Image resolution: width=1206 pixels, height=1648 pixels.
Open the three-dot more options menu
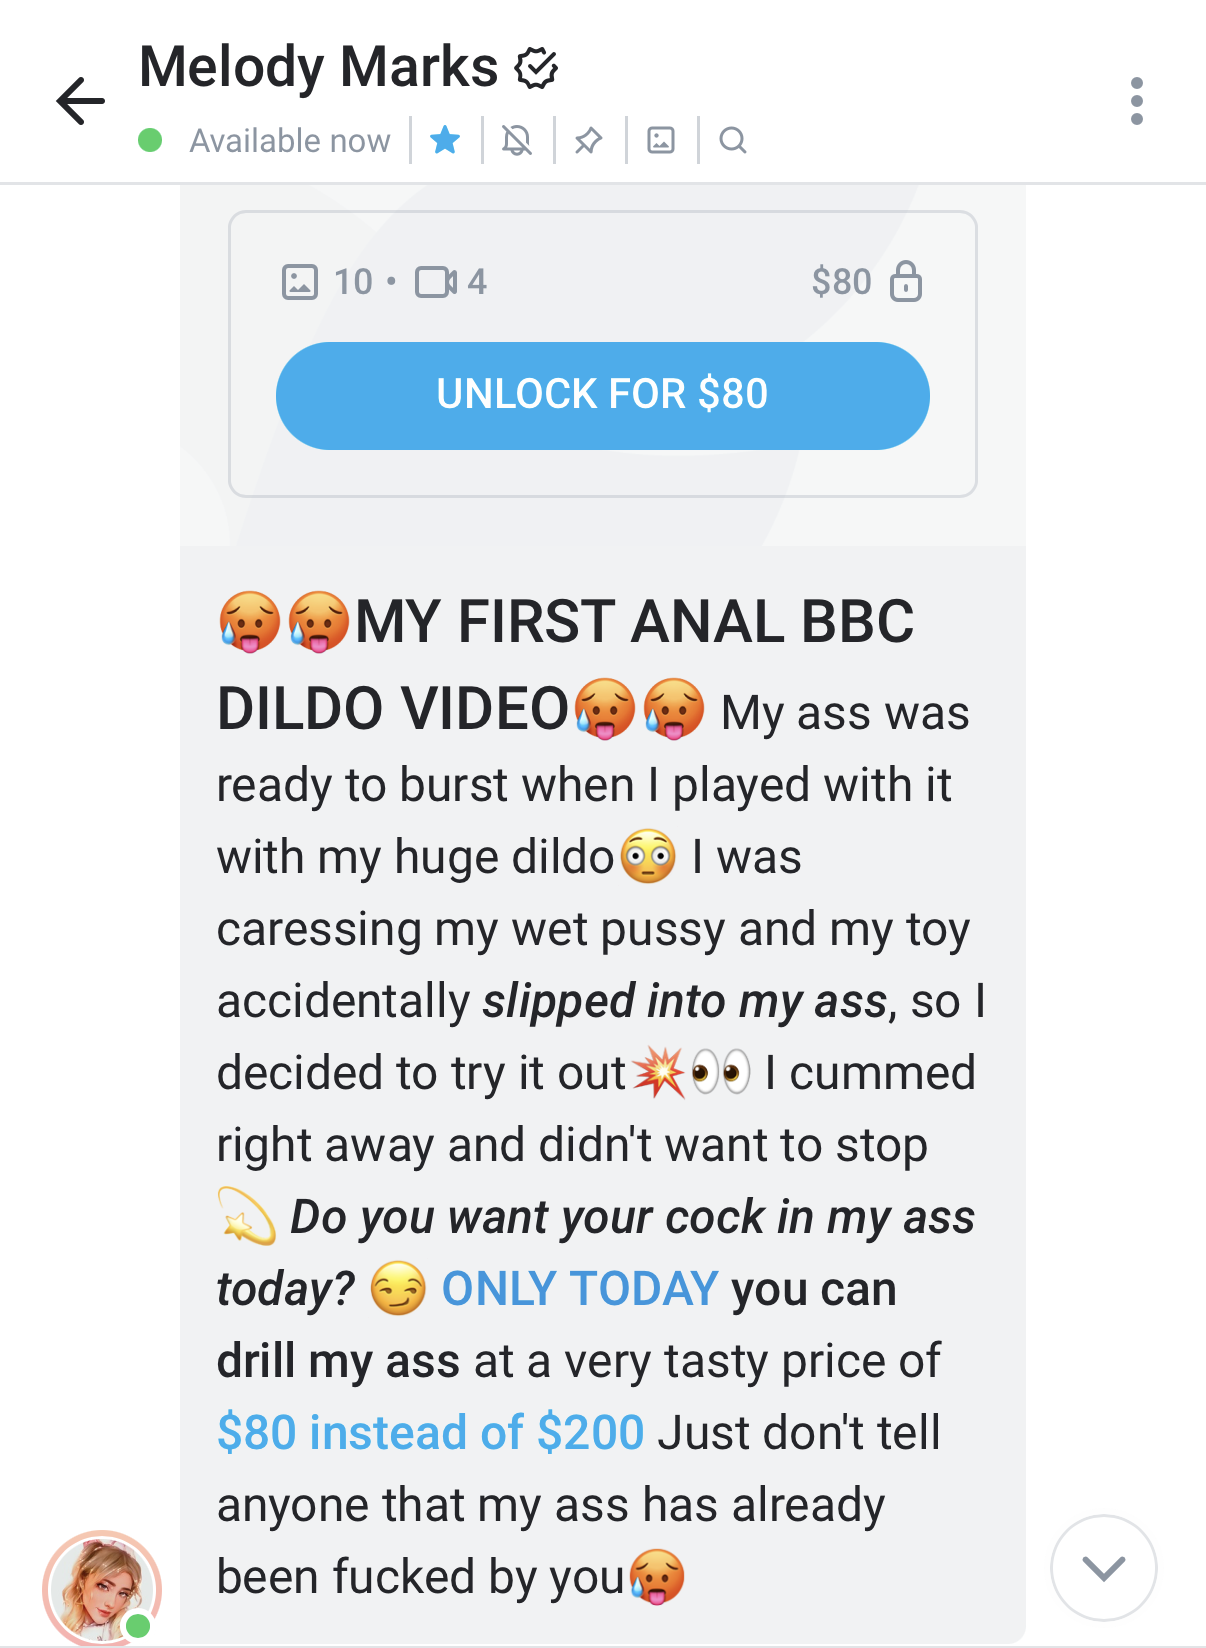pos(1136,101)
